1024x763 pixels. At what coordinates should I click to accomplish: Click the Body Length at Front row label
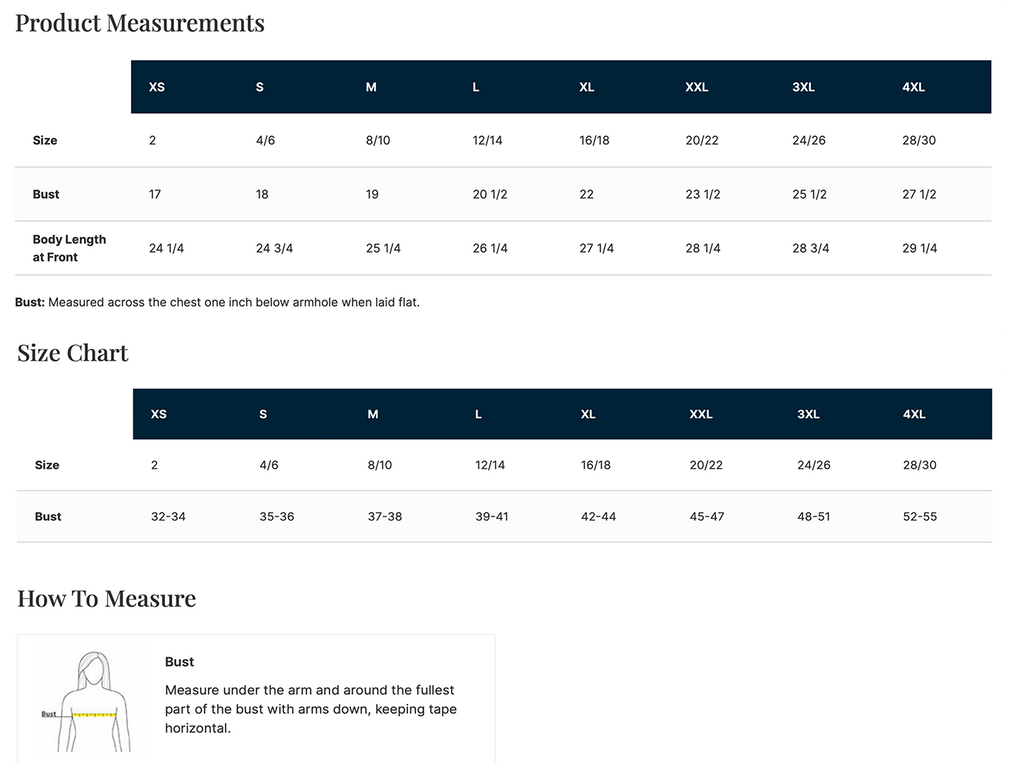[x=69, y=248]
